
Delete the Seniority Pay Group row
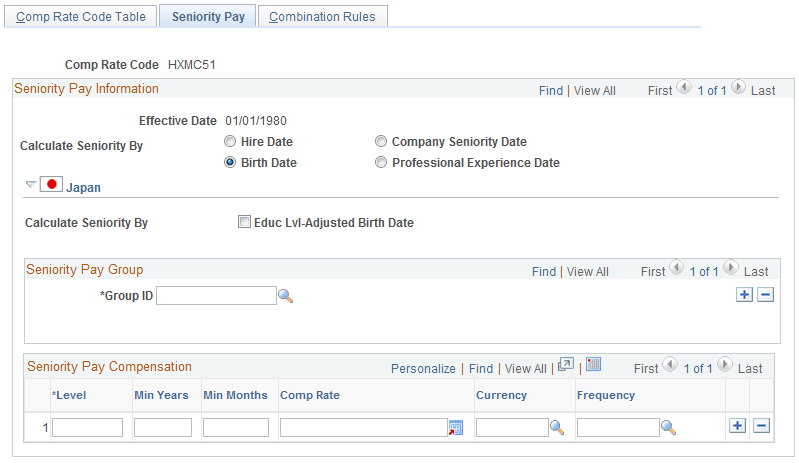[x=765, y=295]
